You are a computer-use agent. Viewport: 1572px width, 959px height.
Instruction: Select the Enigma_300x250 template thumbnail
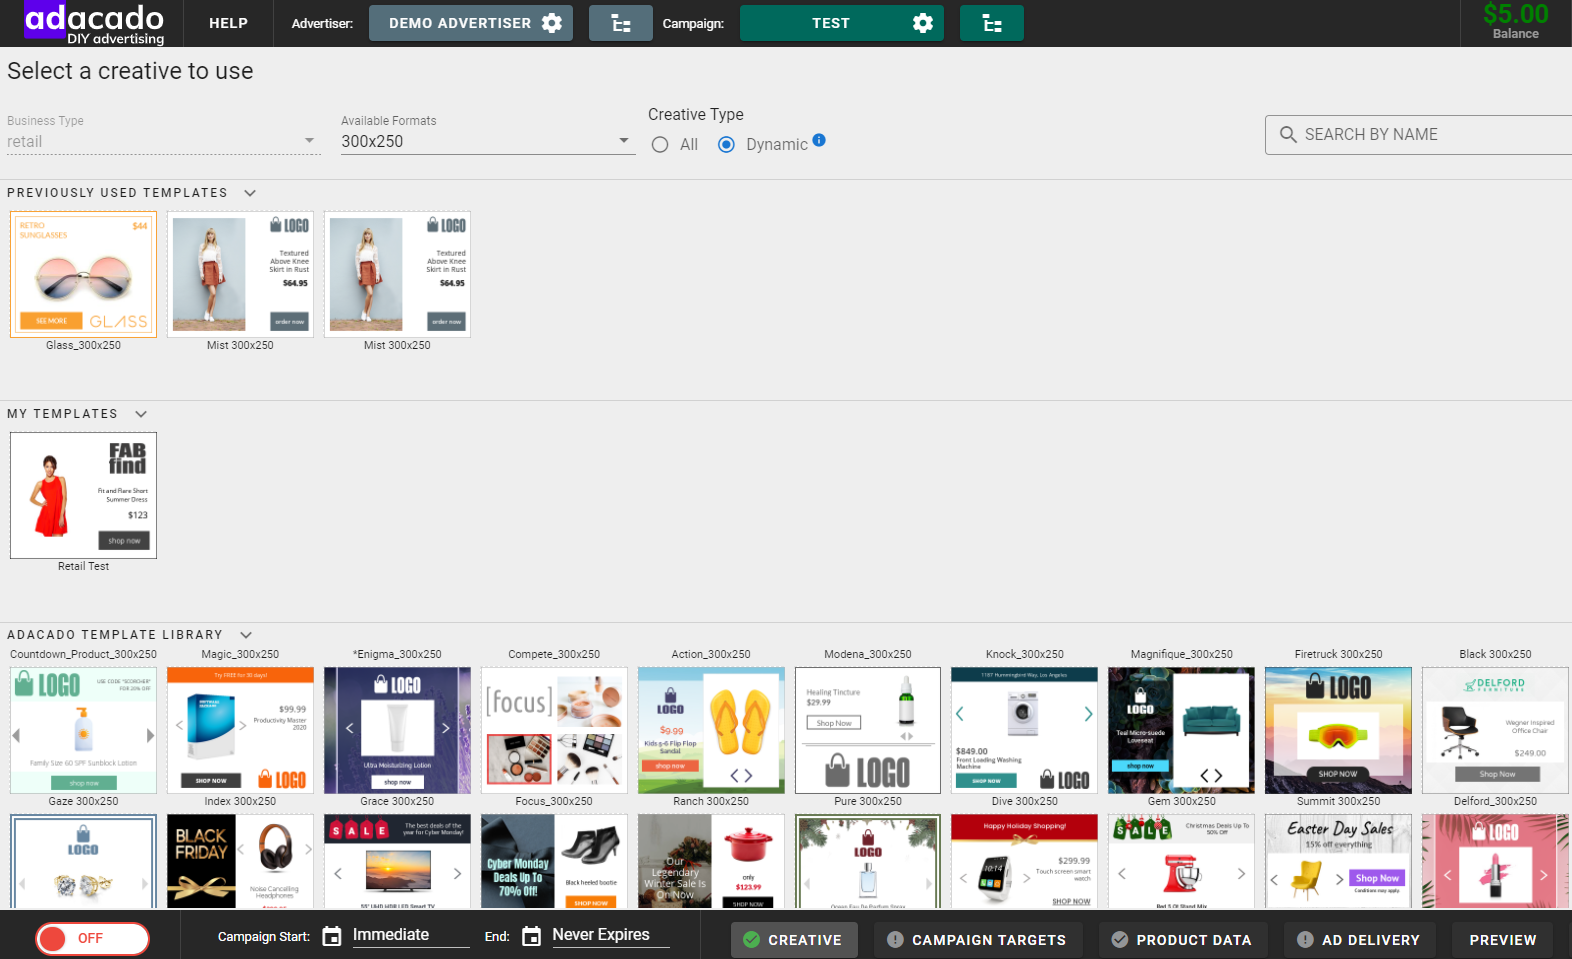(x=397, y=731)
